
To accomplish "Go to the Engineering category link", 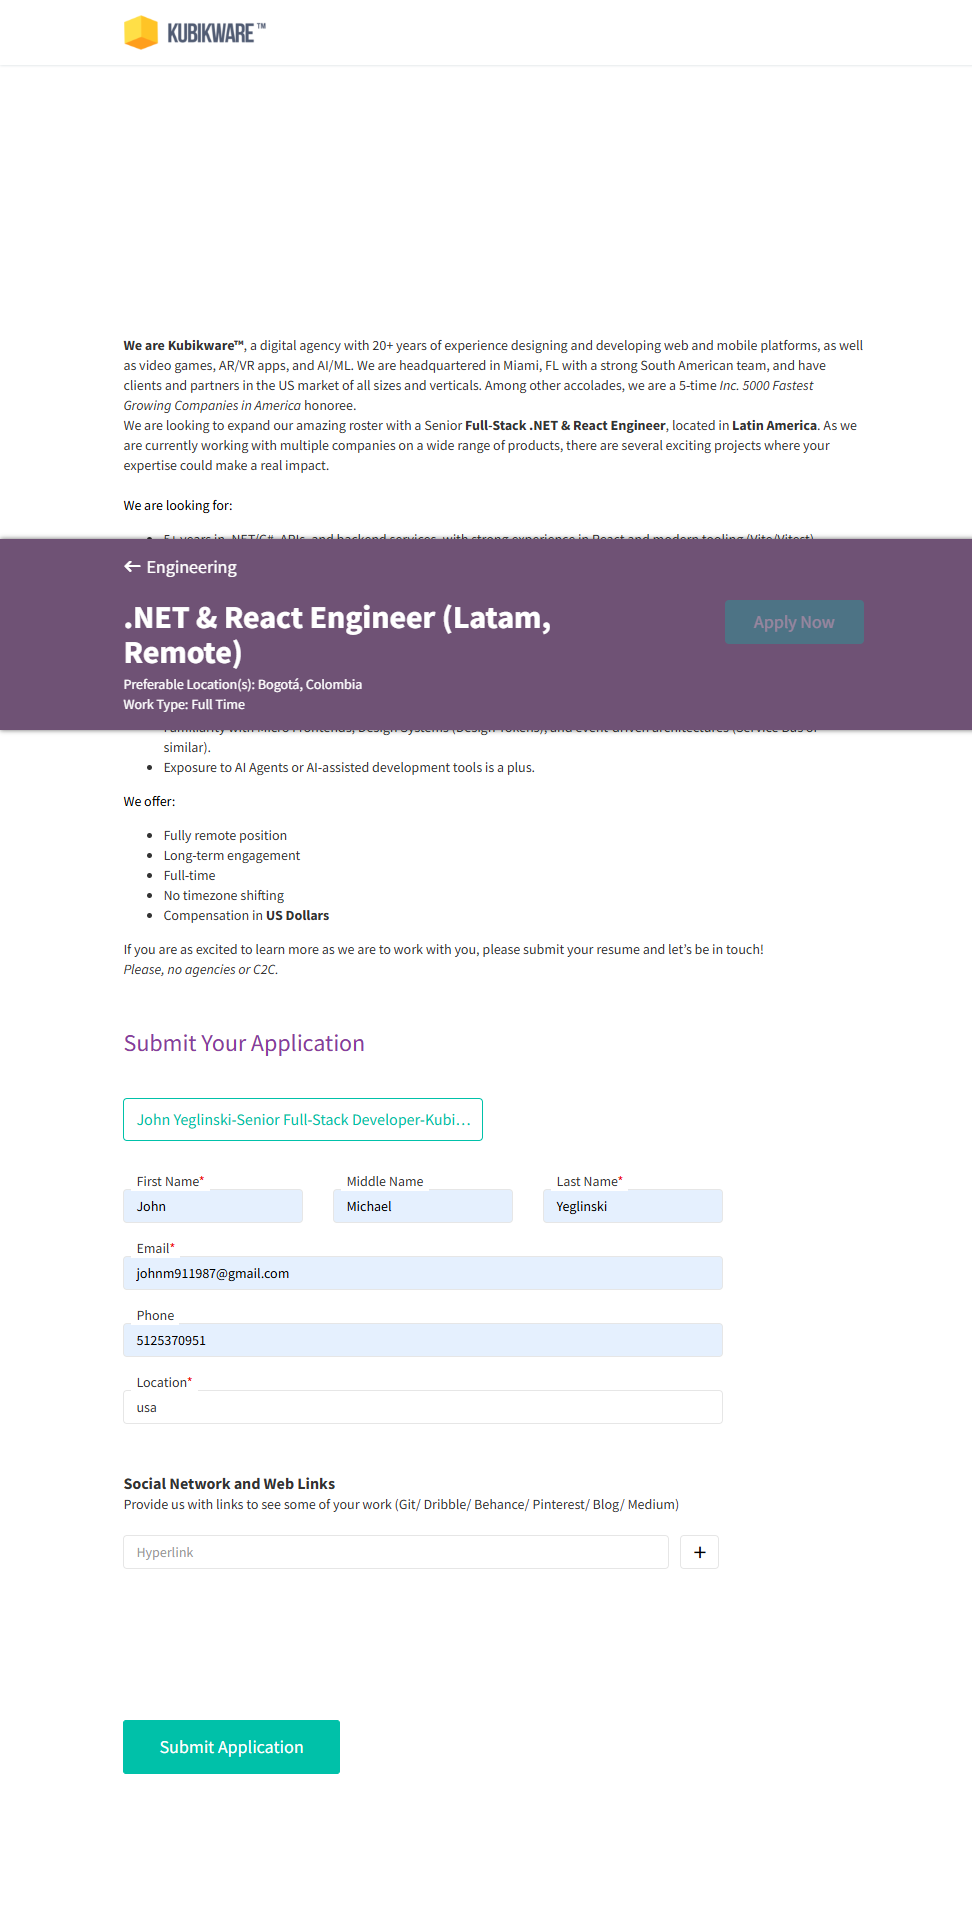I will coord(191,567).
